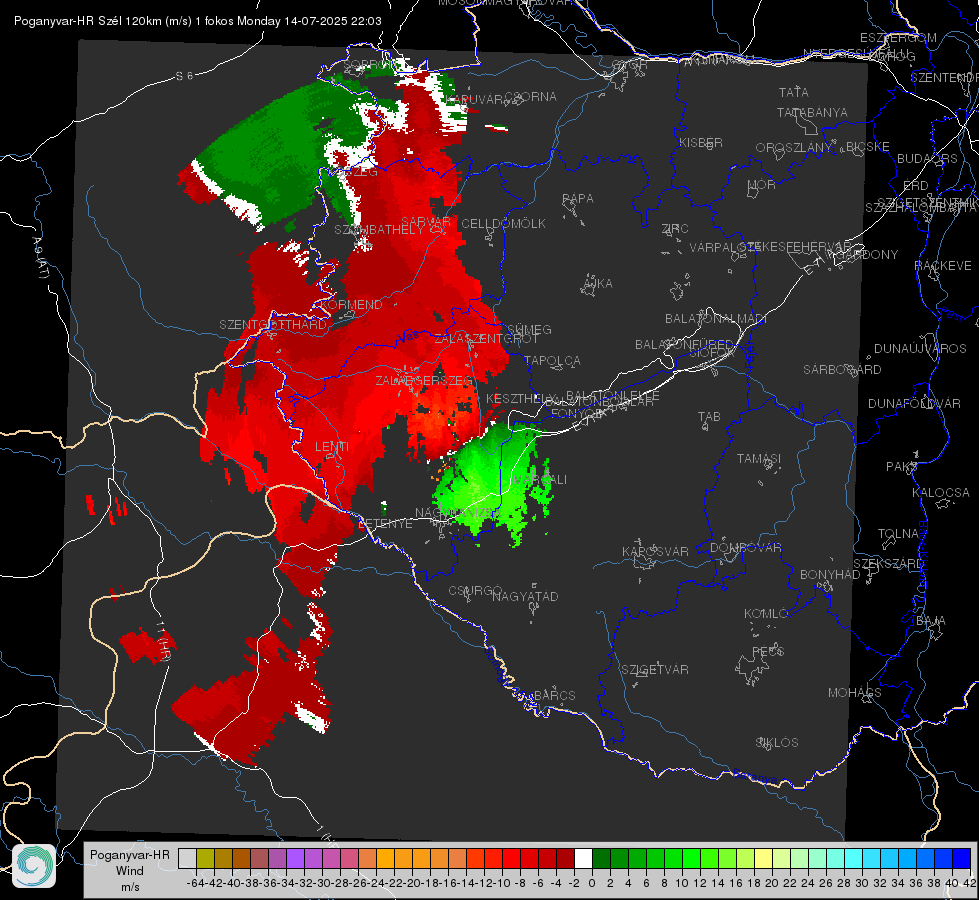979x900 pixels.
Task: Click the KALOCSA label
Action: 941,493
